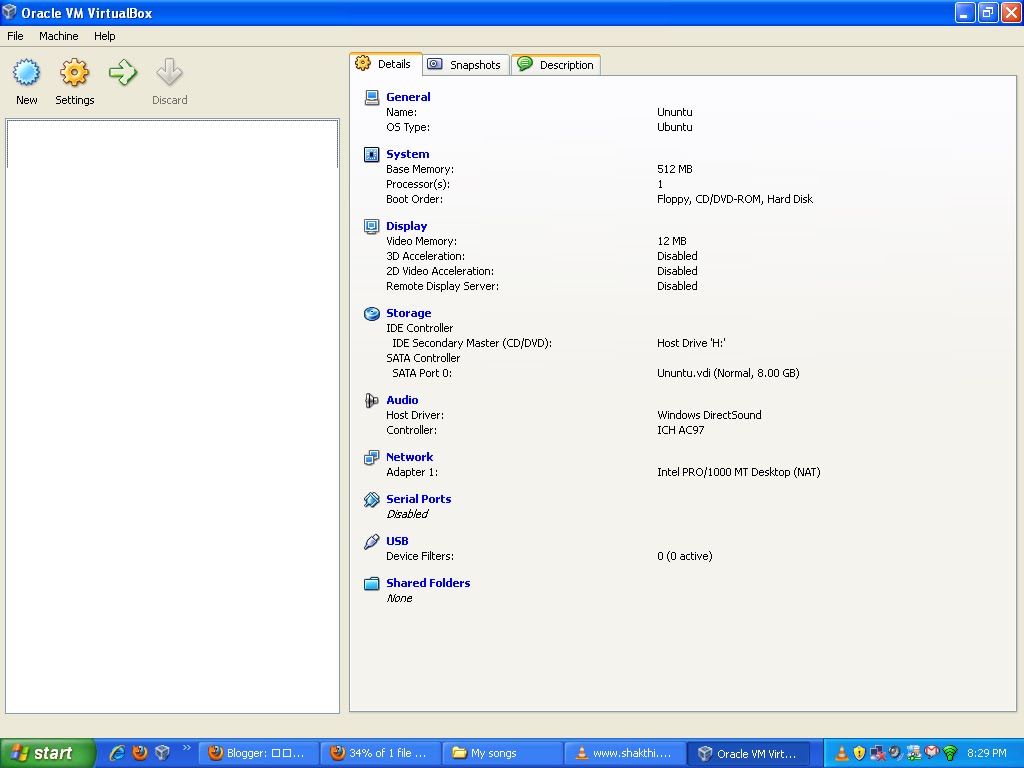Open the USB settings link
Image resolution: width=1024 pixels, height=768 pixels.
click(397, 541)
